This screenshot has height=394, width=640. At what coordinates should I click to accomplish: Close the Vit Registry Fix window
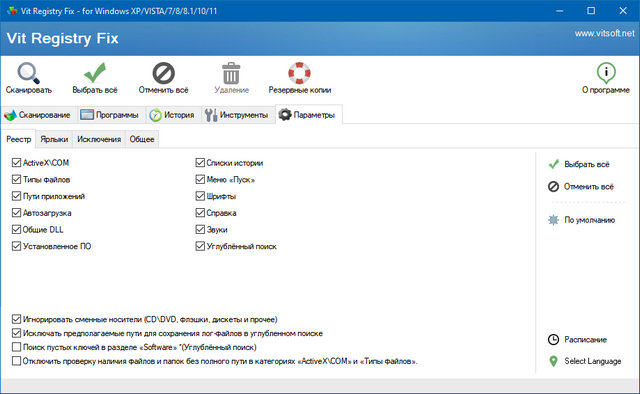[x=623, y=11]
